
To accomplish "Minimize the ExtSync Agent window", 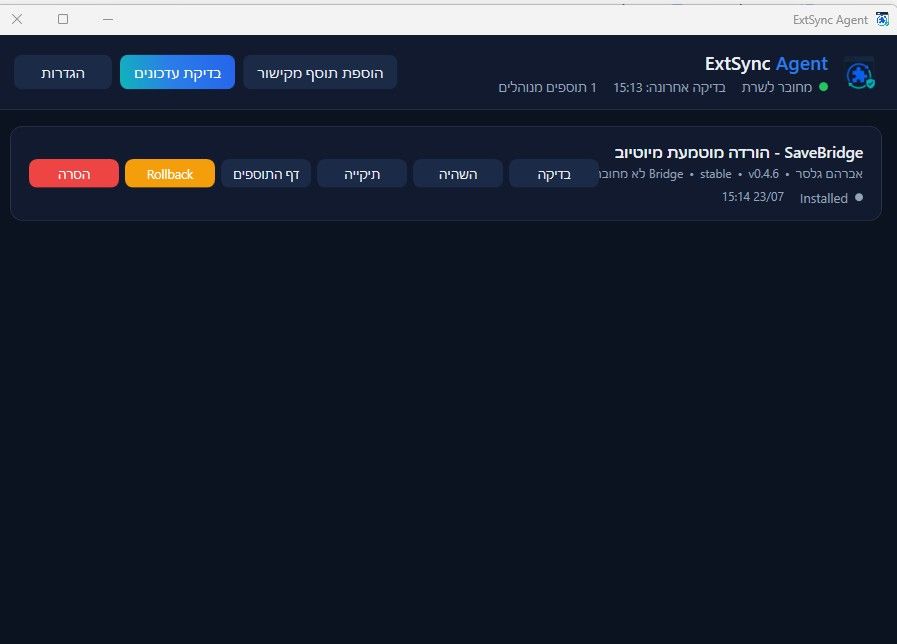I will coord(108,19).
